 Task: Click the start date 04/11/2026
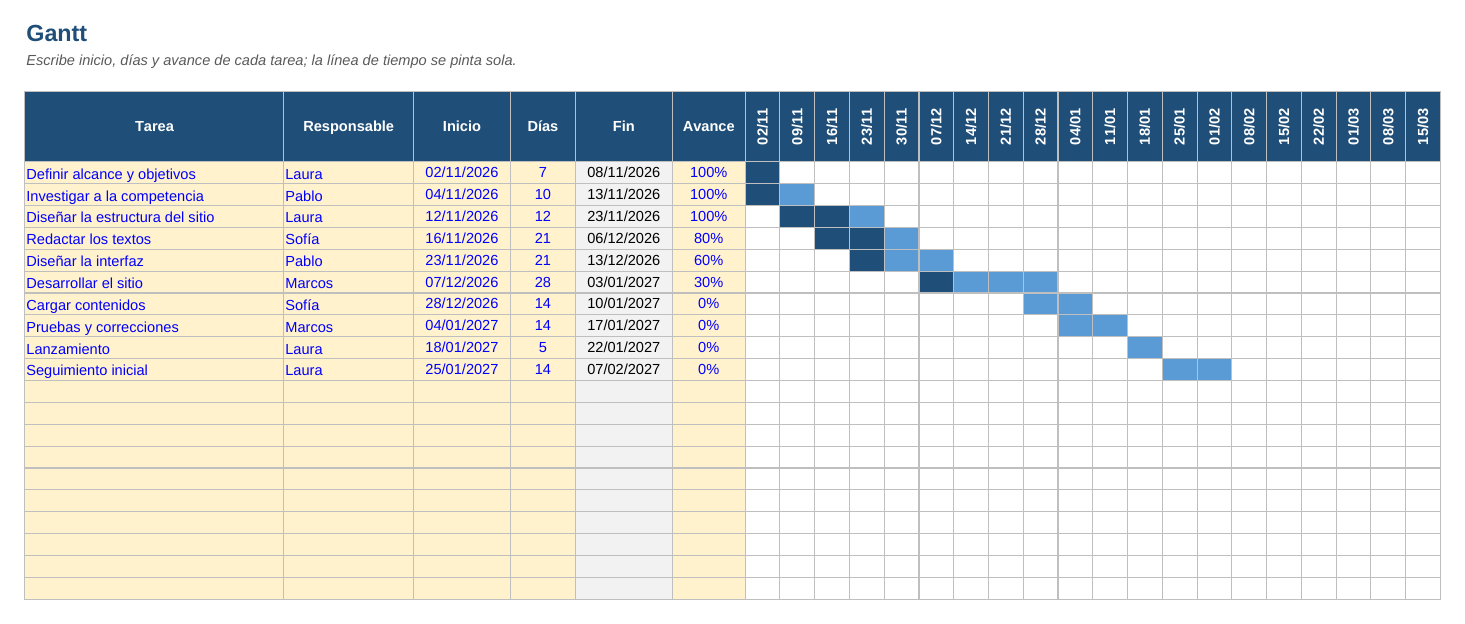462,195
